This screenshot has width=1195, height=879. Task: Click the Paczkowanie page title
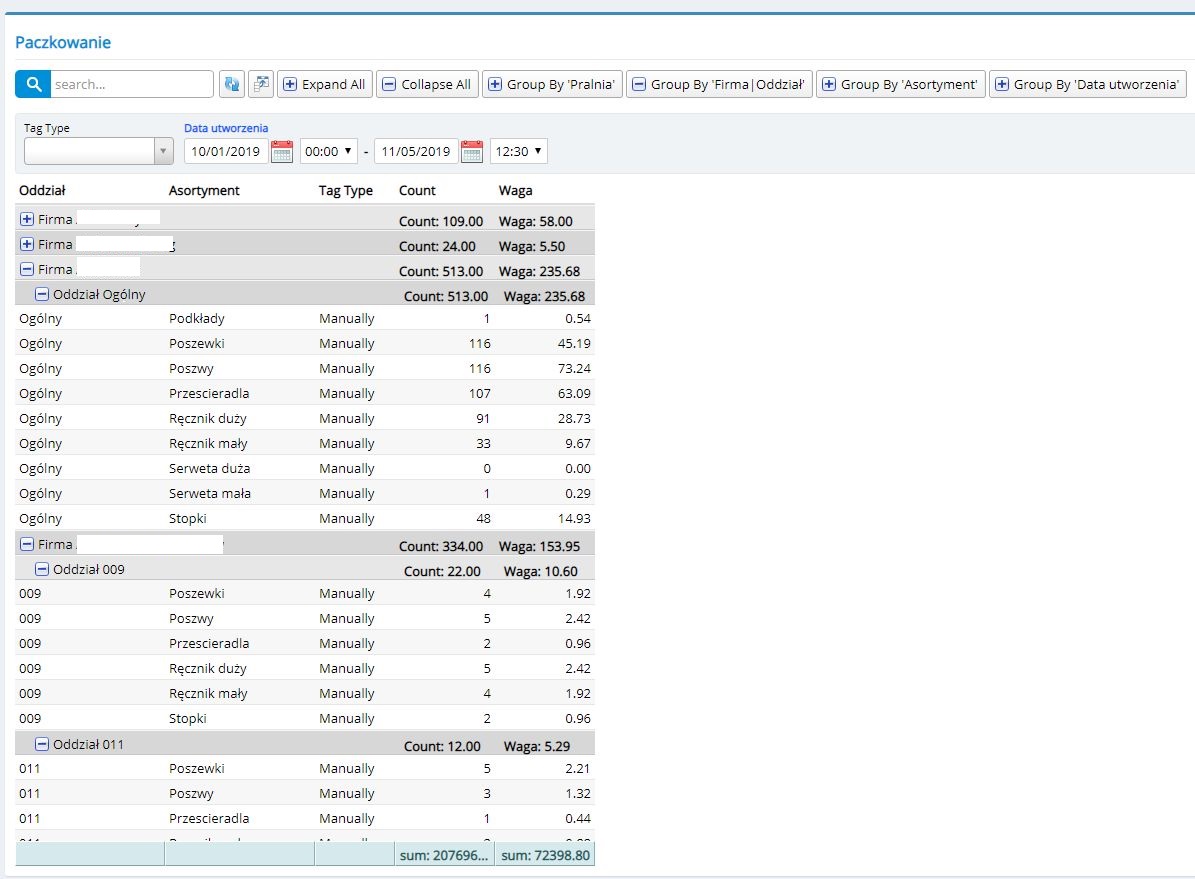pos(63,43)
